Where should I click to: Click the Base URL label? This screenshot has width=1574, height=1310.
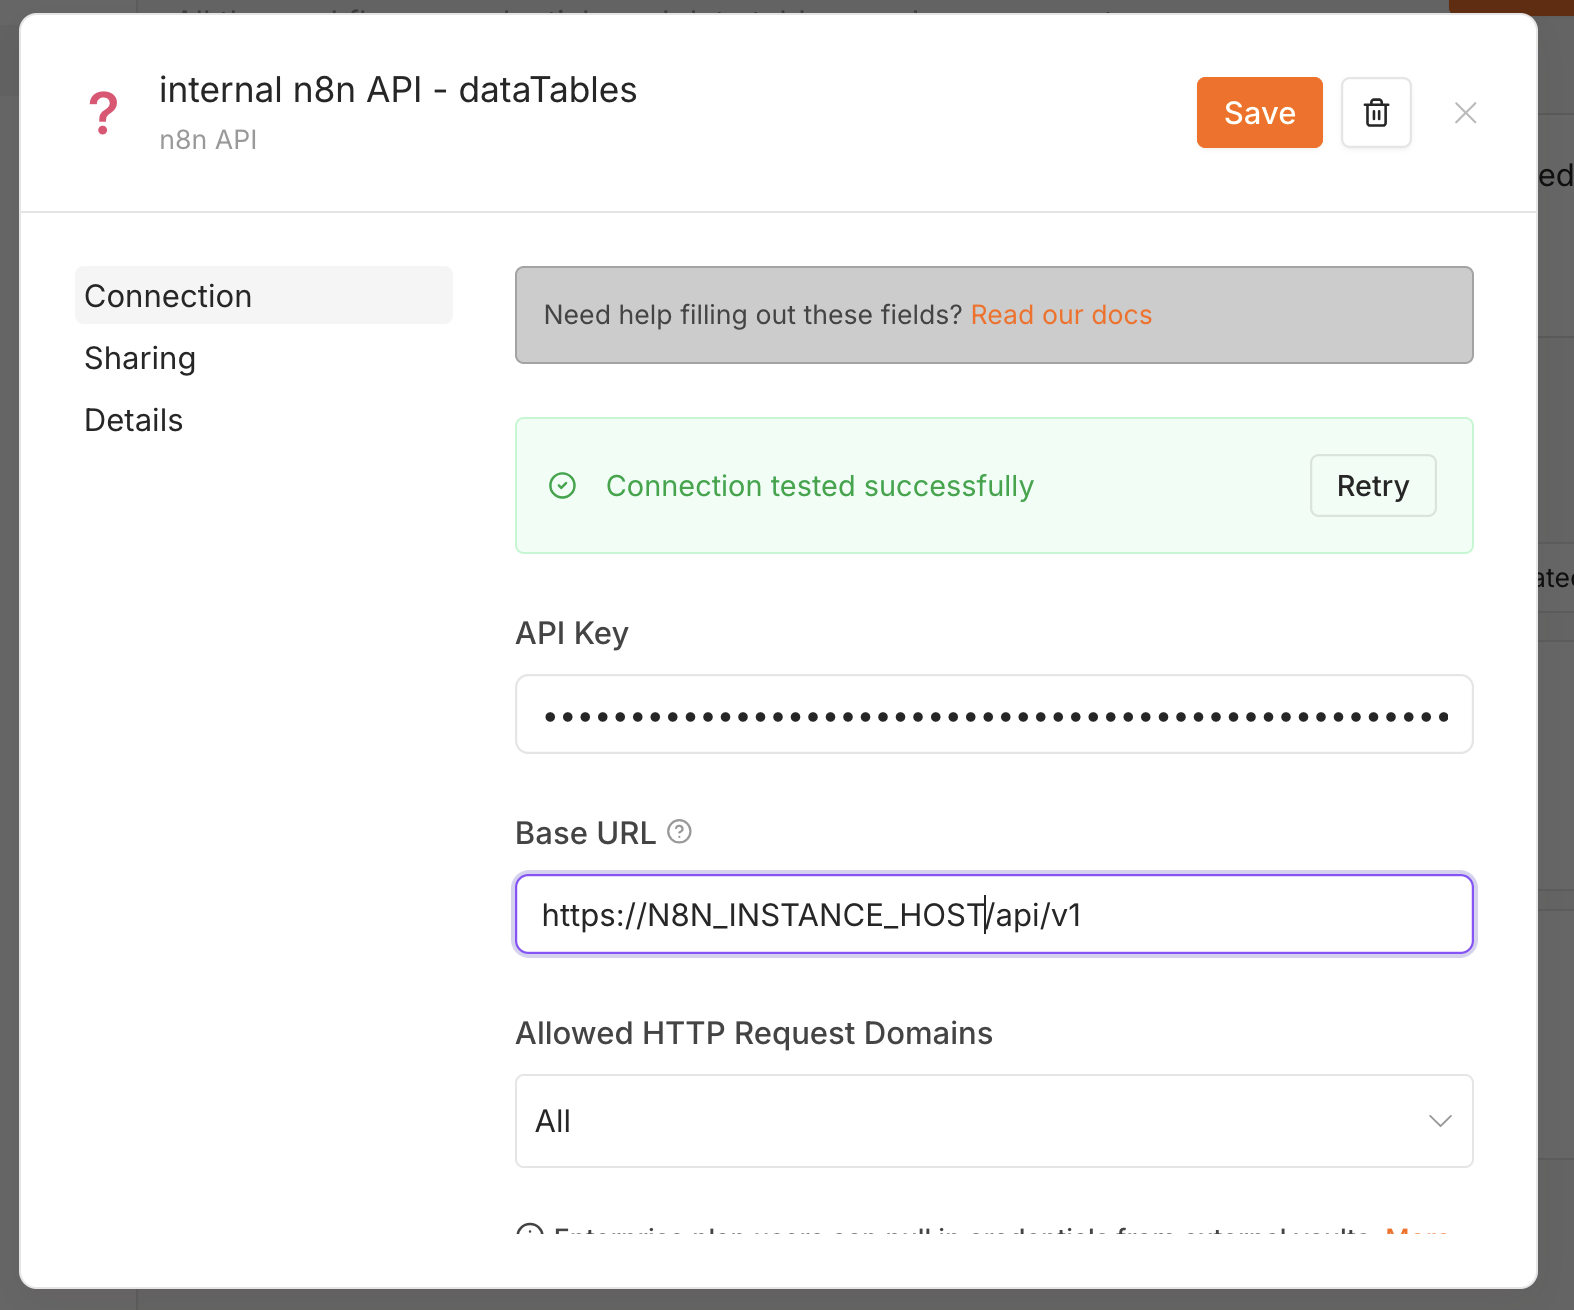585,833
